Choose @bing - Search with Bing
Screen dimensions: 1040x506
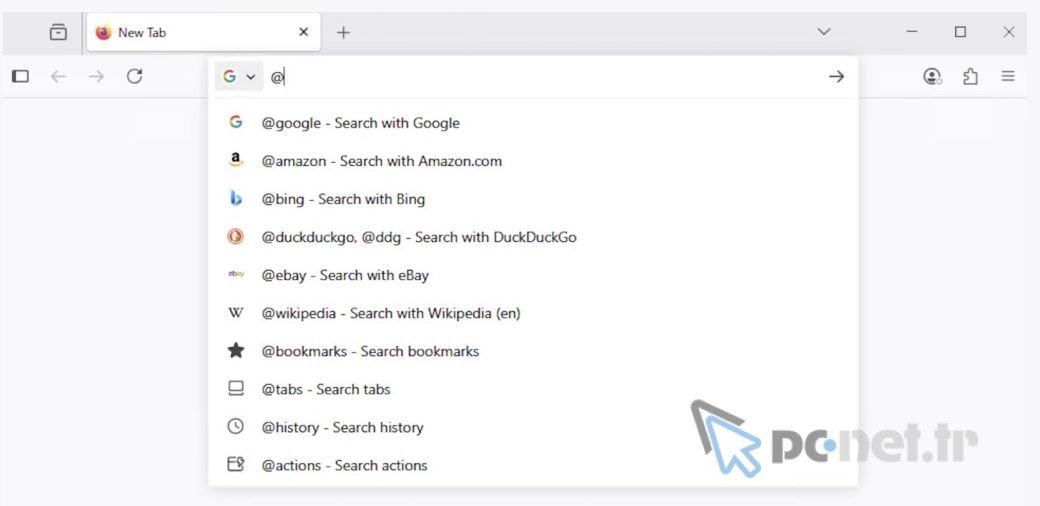tap(533, 199)
